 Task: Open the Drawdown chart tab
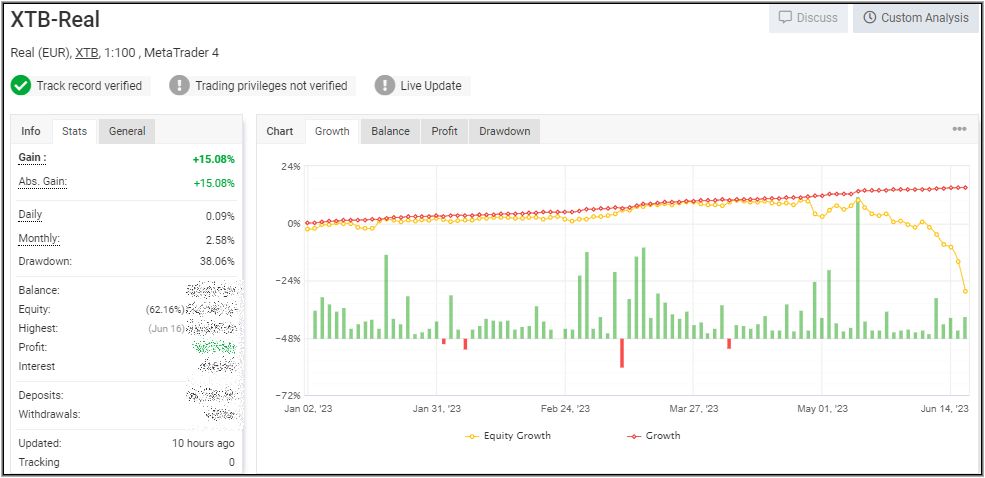pos(504,131)
